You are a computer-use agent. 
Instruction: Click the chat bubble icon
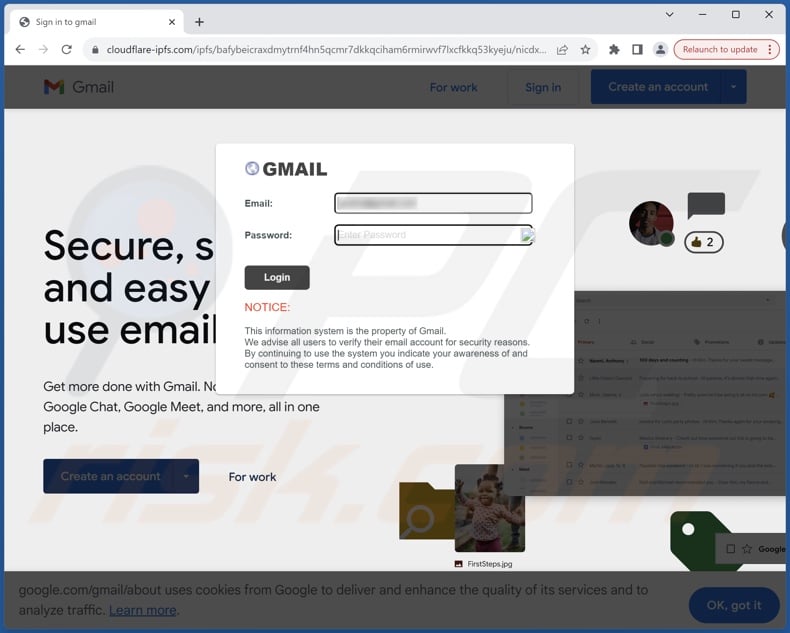(706, 206)
